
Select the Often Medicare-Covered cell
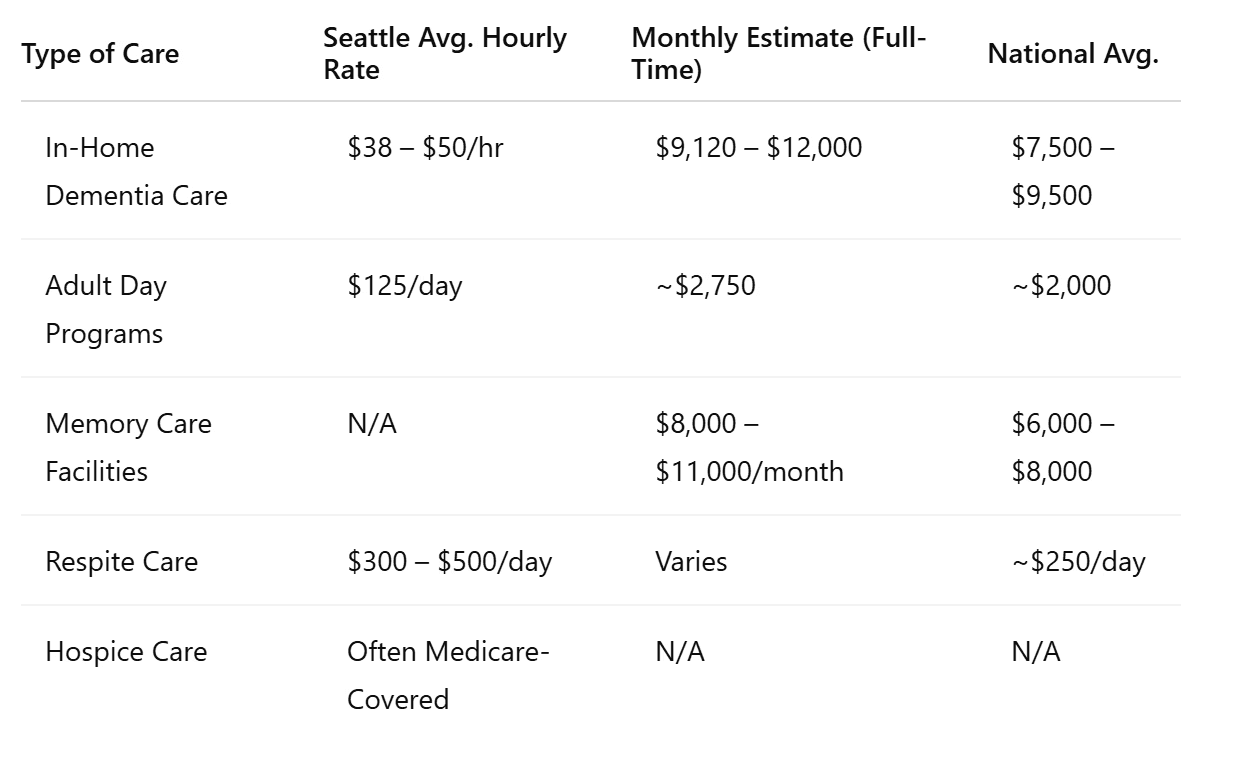[x=448, y=675]
